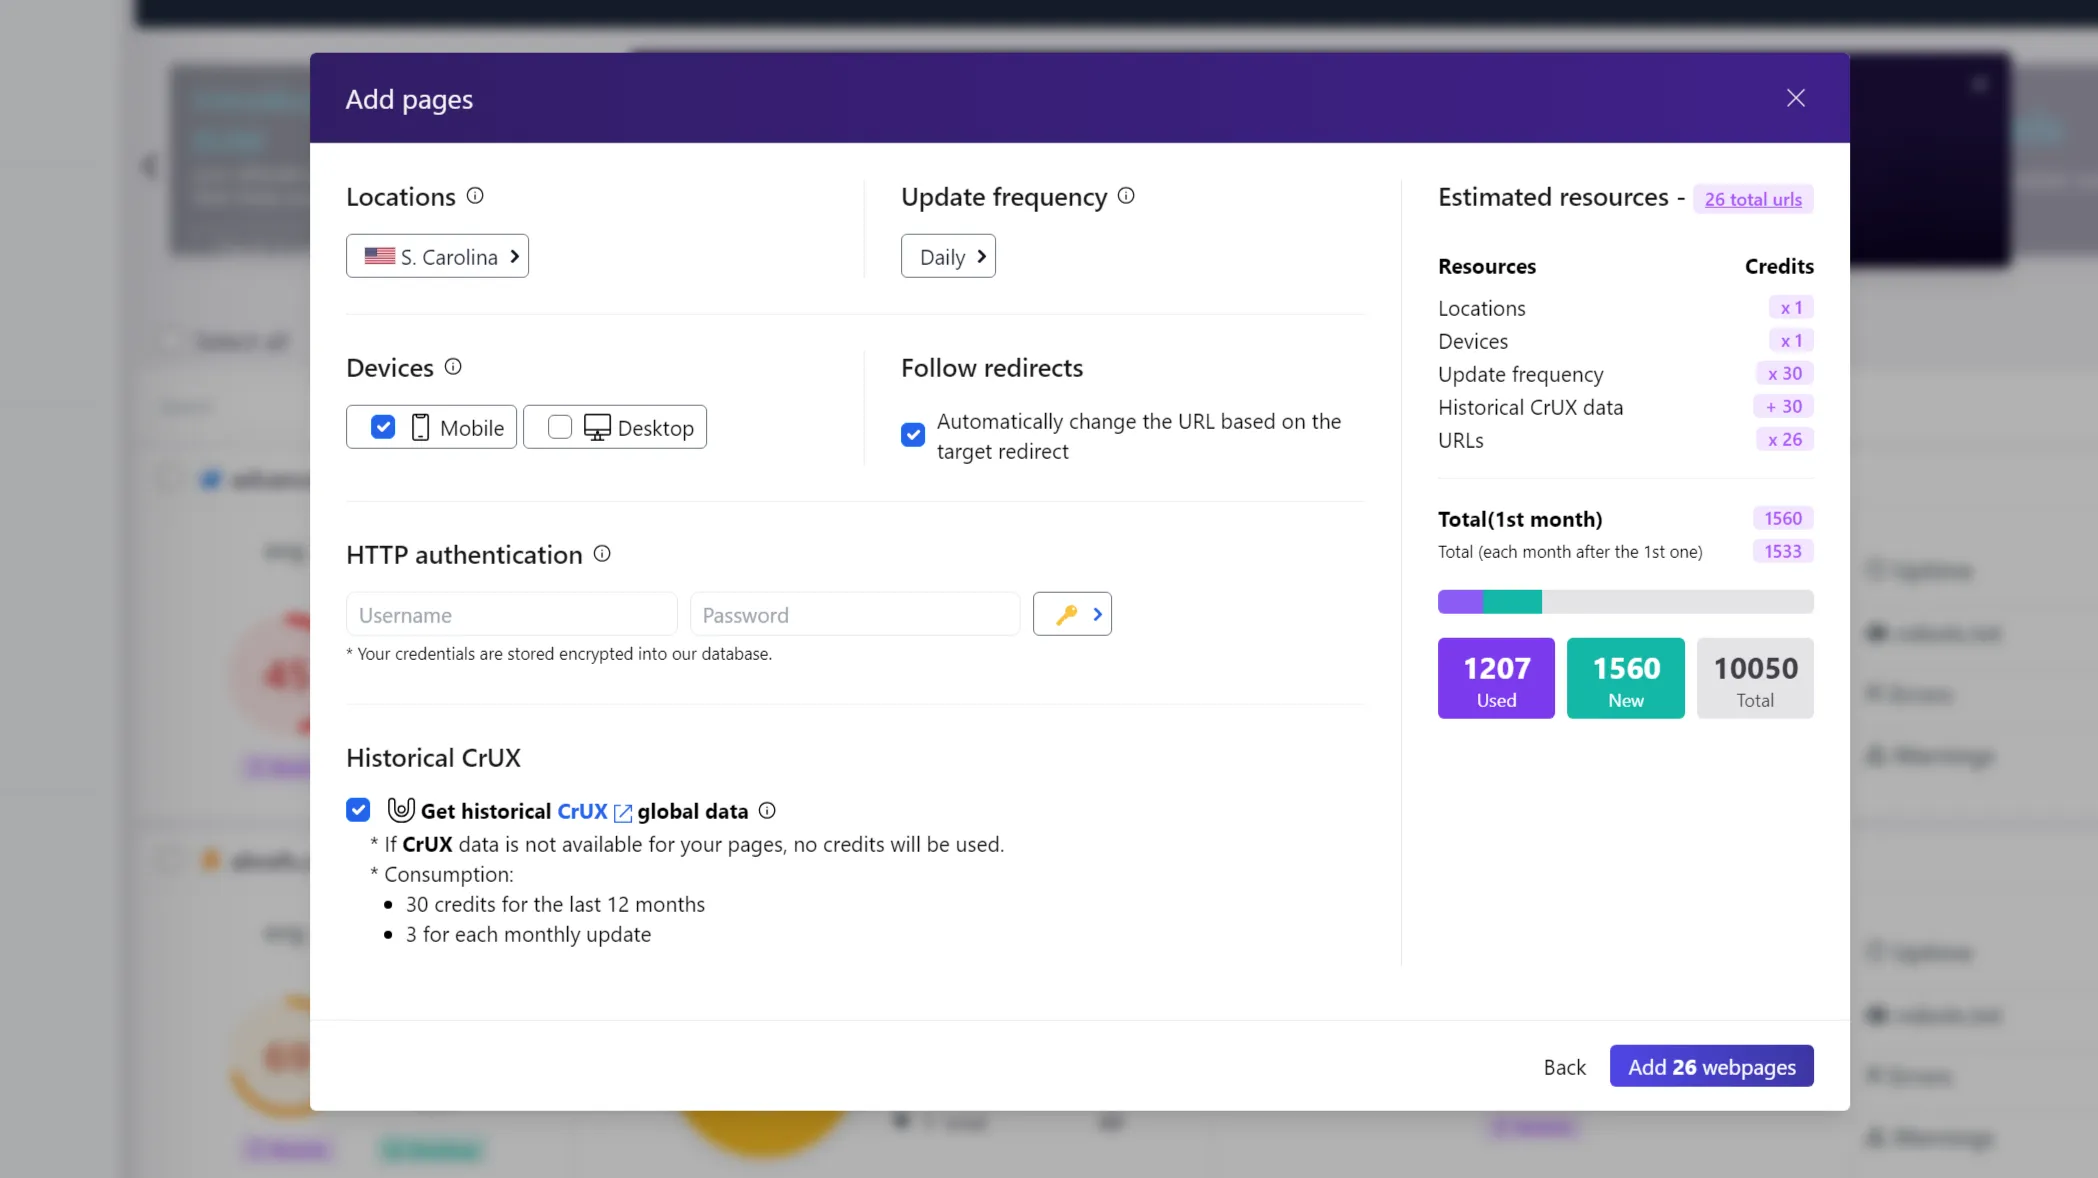The image size is (2098, 1178).
Task: Focus the Username input field
Action: [x=511, y=615]
